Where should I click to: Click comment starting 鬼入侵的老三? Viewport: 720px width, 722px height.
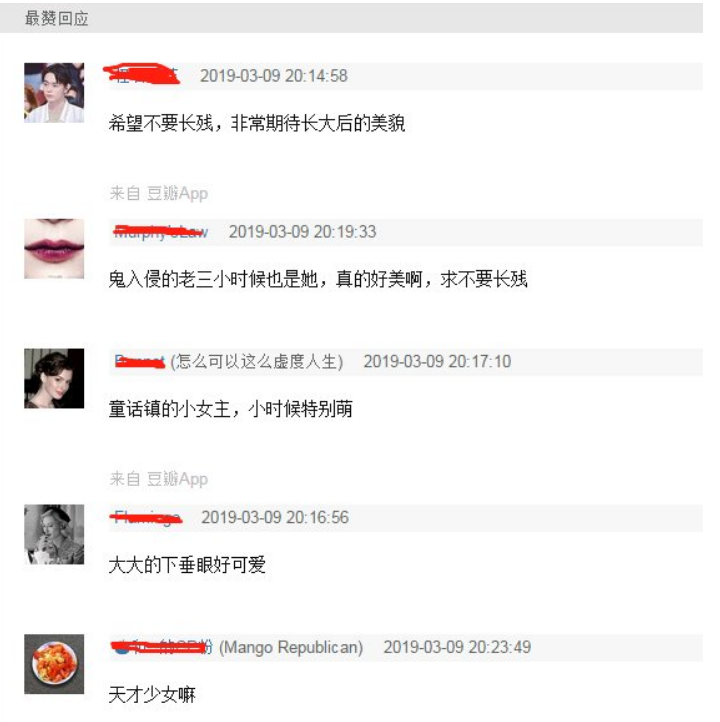[318, 279]
